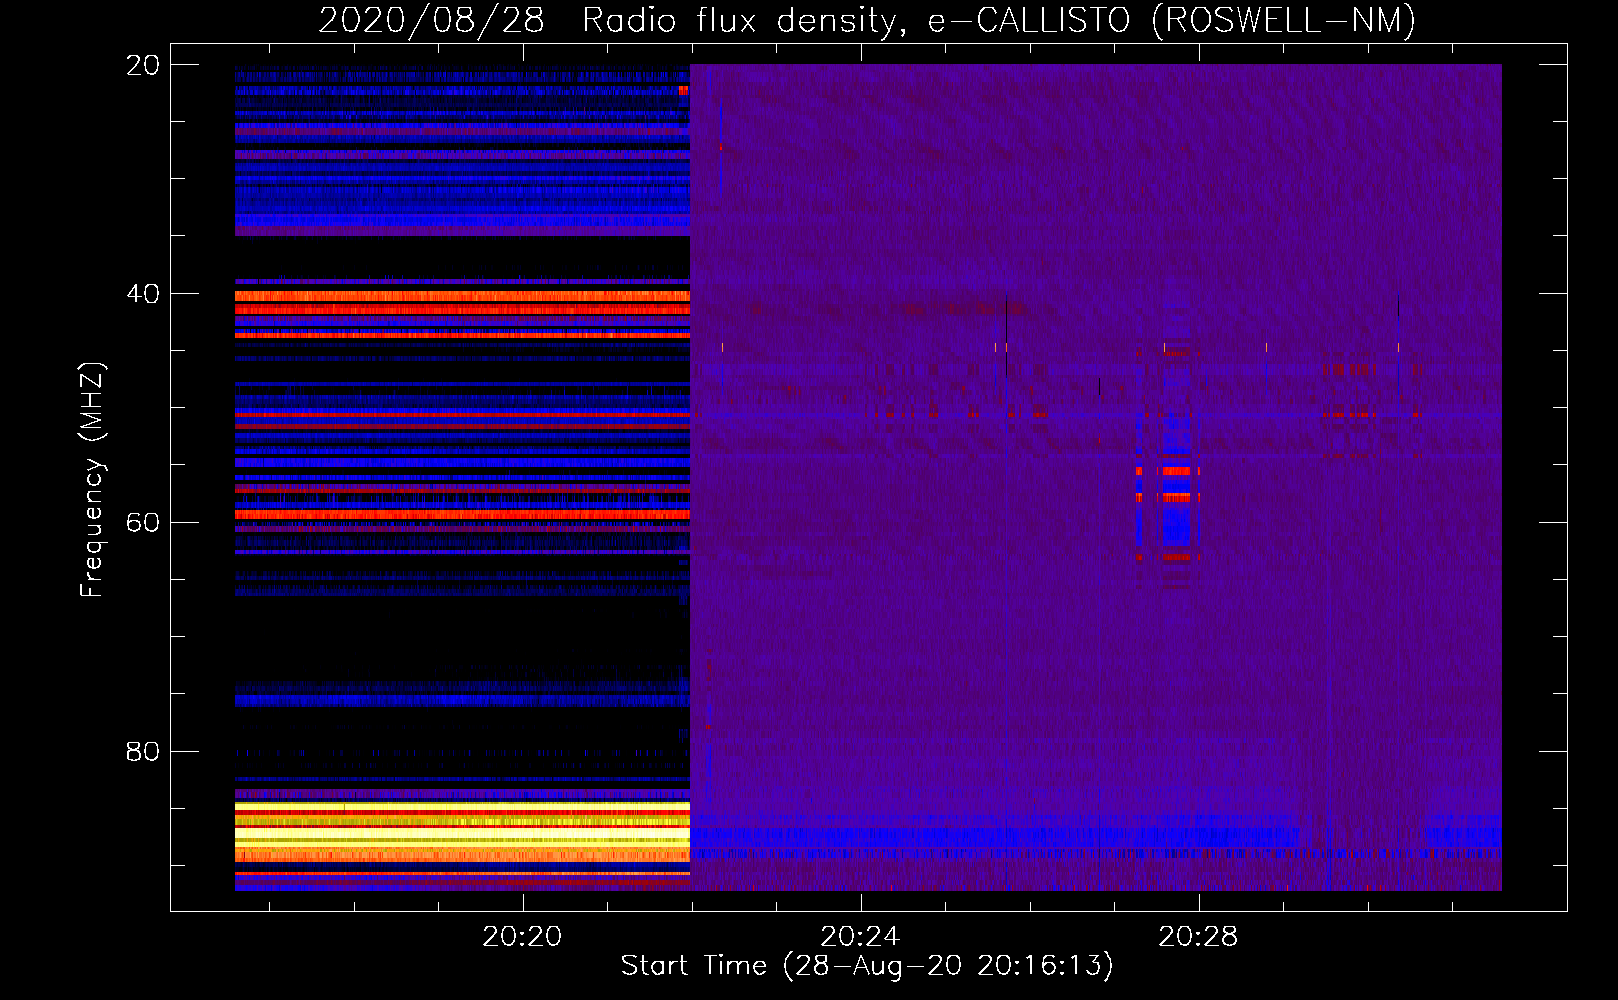Select the 'Frequency (MHZ)' axis label

pyautogui.click(x=92, y=480)
